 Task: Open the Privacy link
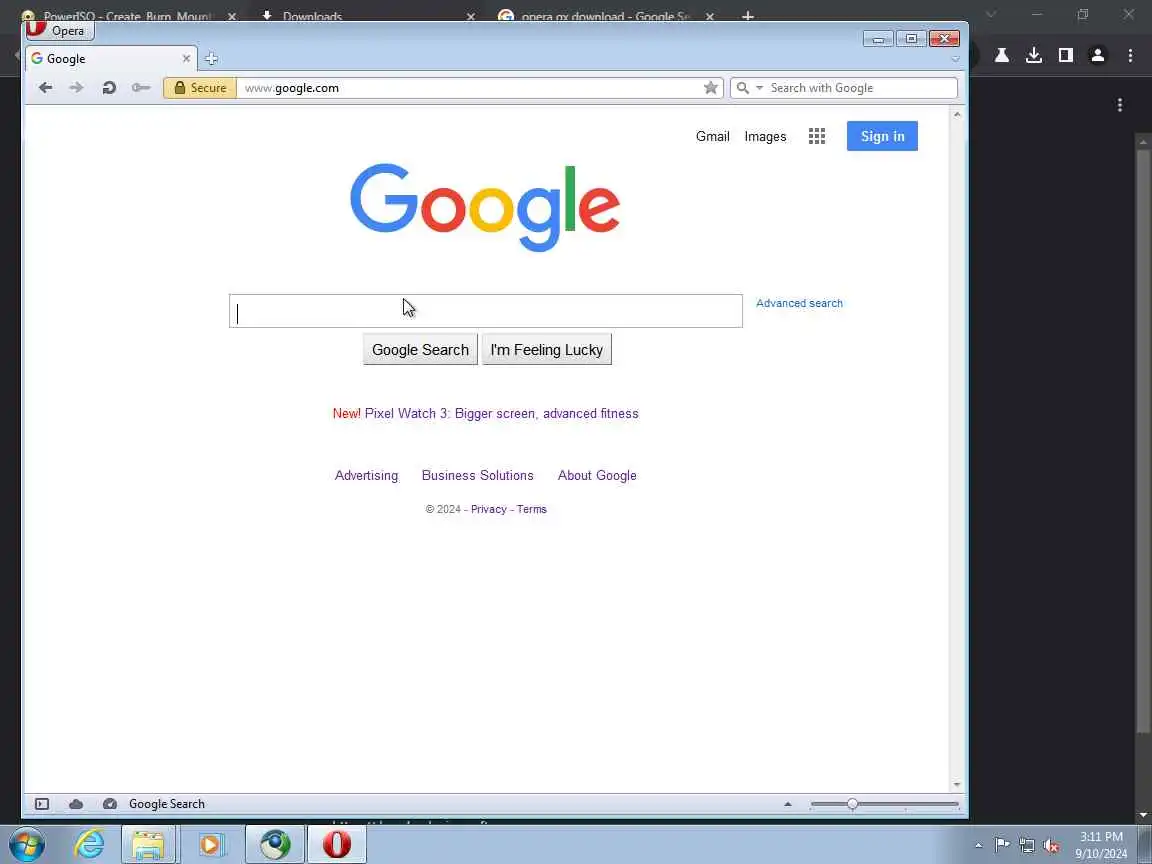pos(489,509)
